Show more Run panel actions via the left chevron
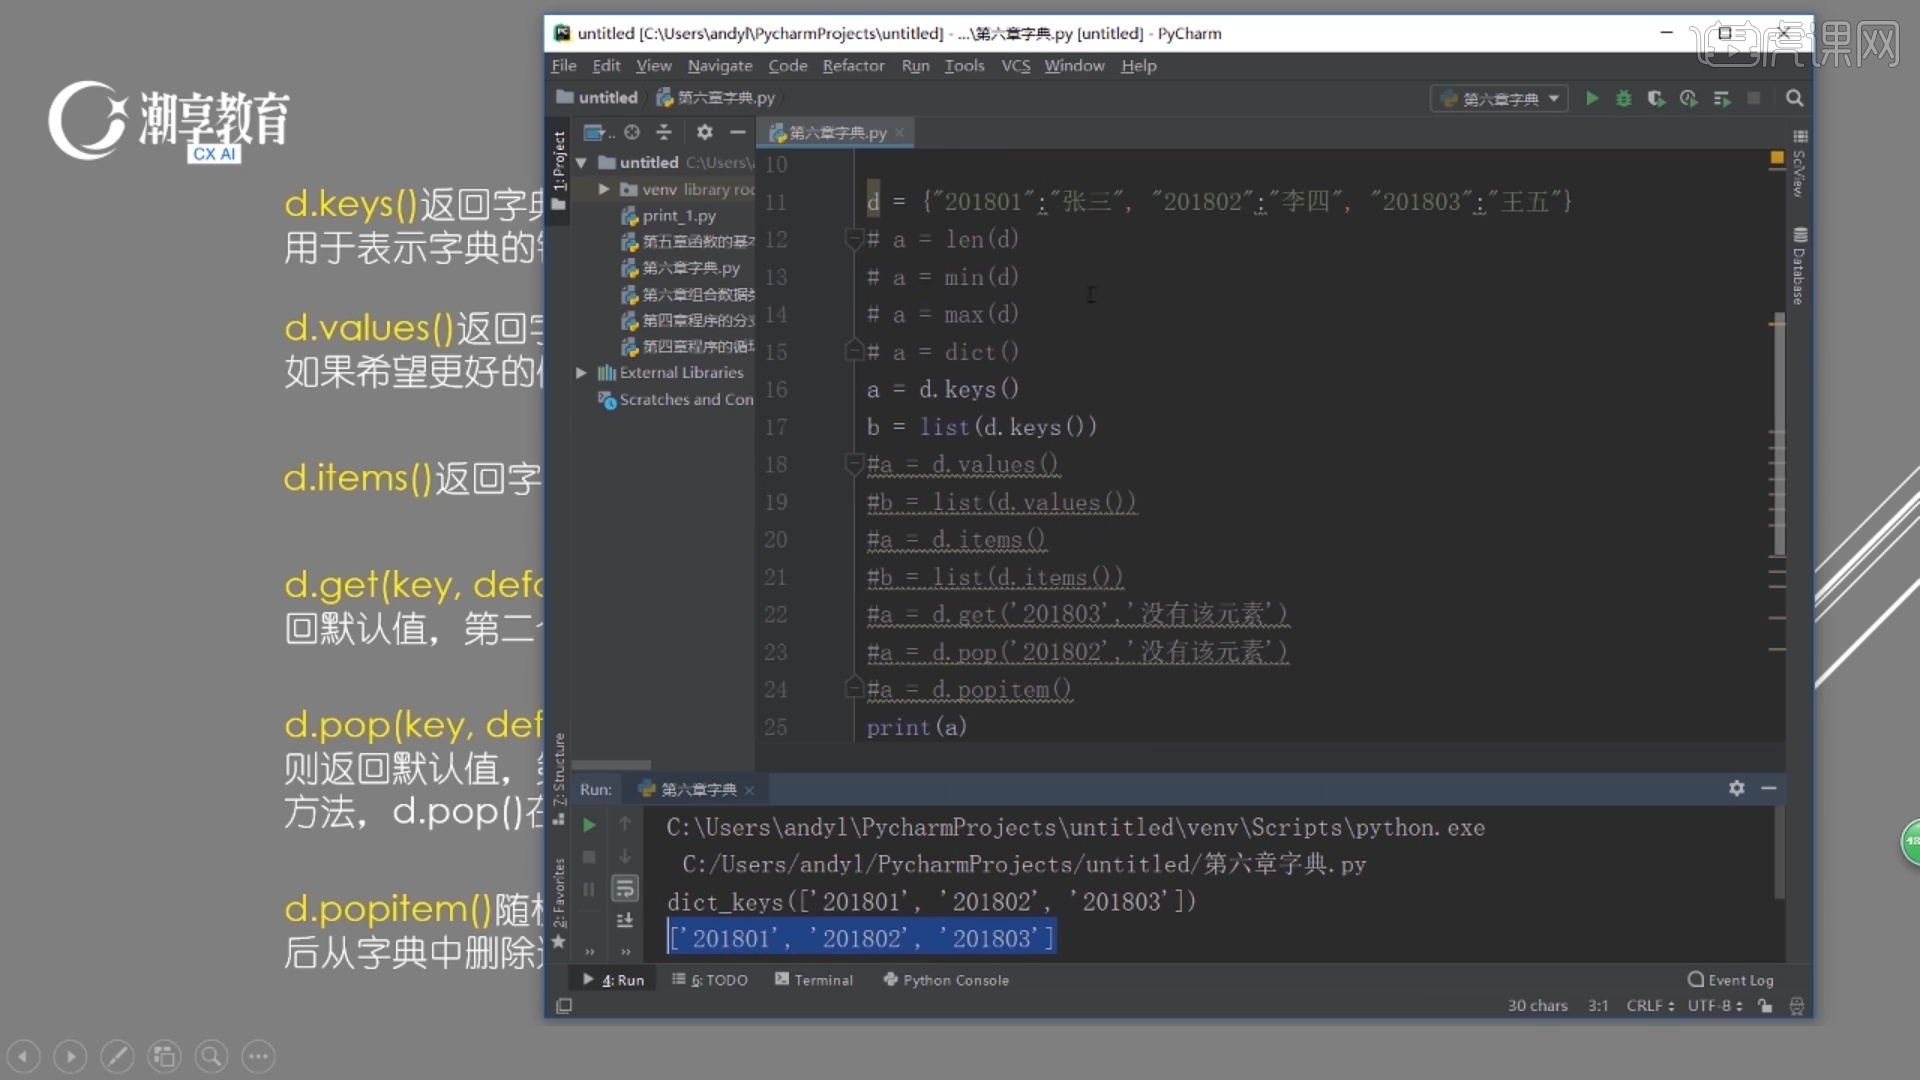Viewport: 1920px width, 1080px height. pos(589,951)
